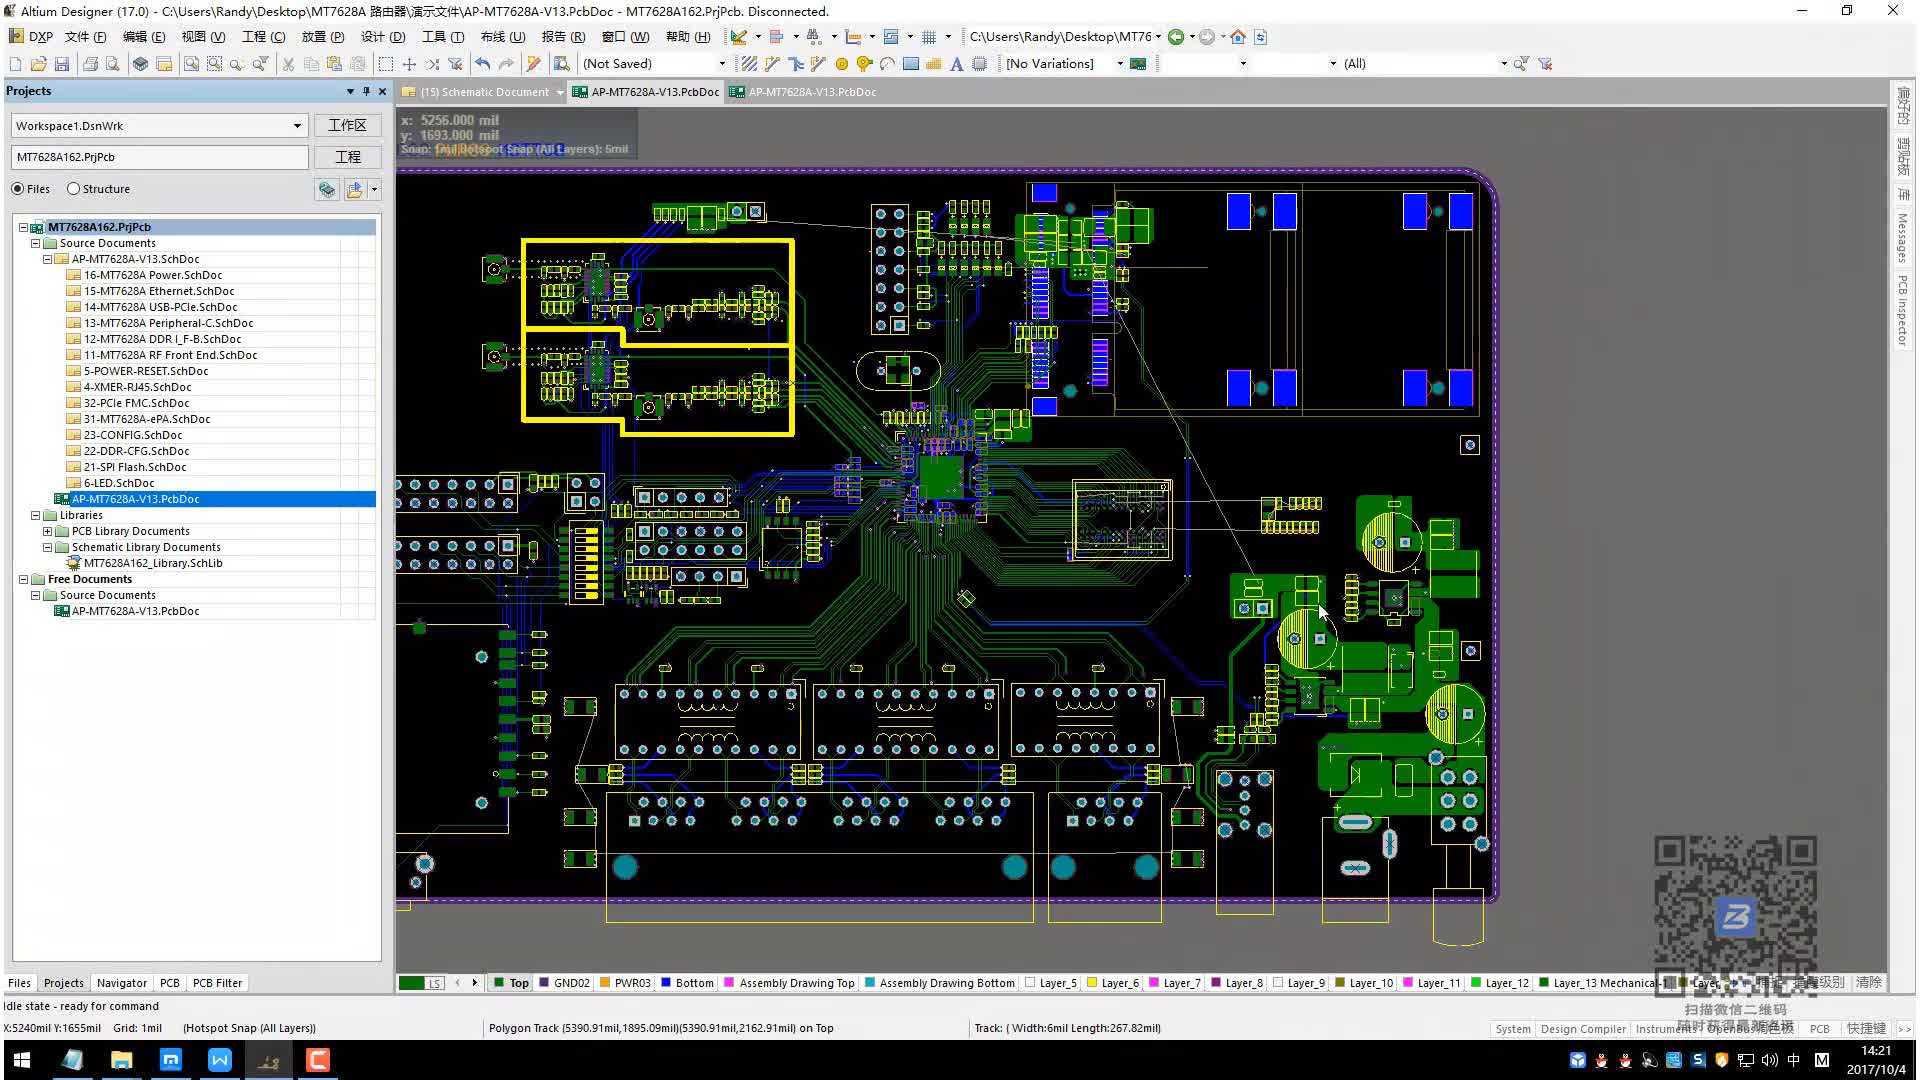The image size is (1920, 1080).
Task: Open the 帮助 (H) menu
Action: (688, 37)
